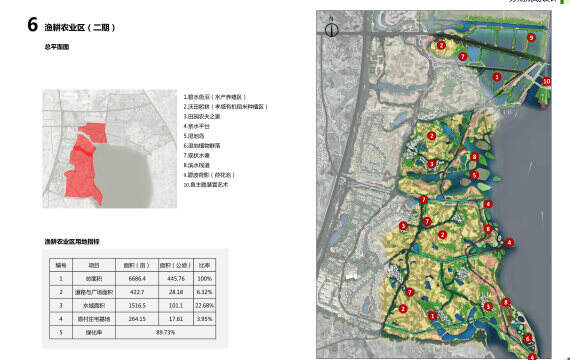
Task: Click the 100% cell in the table
Action: coord(205,279)
